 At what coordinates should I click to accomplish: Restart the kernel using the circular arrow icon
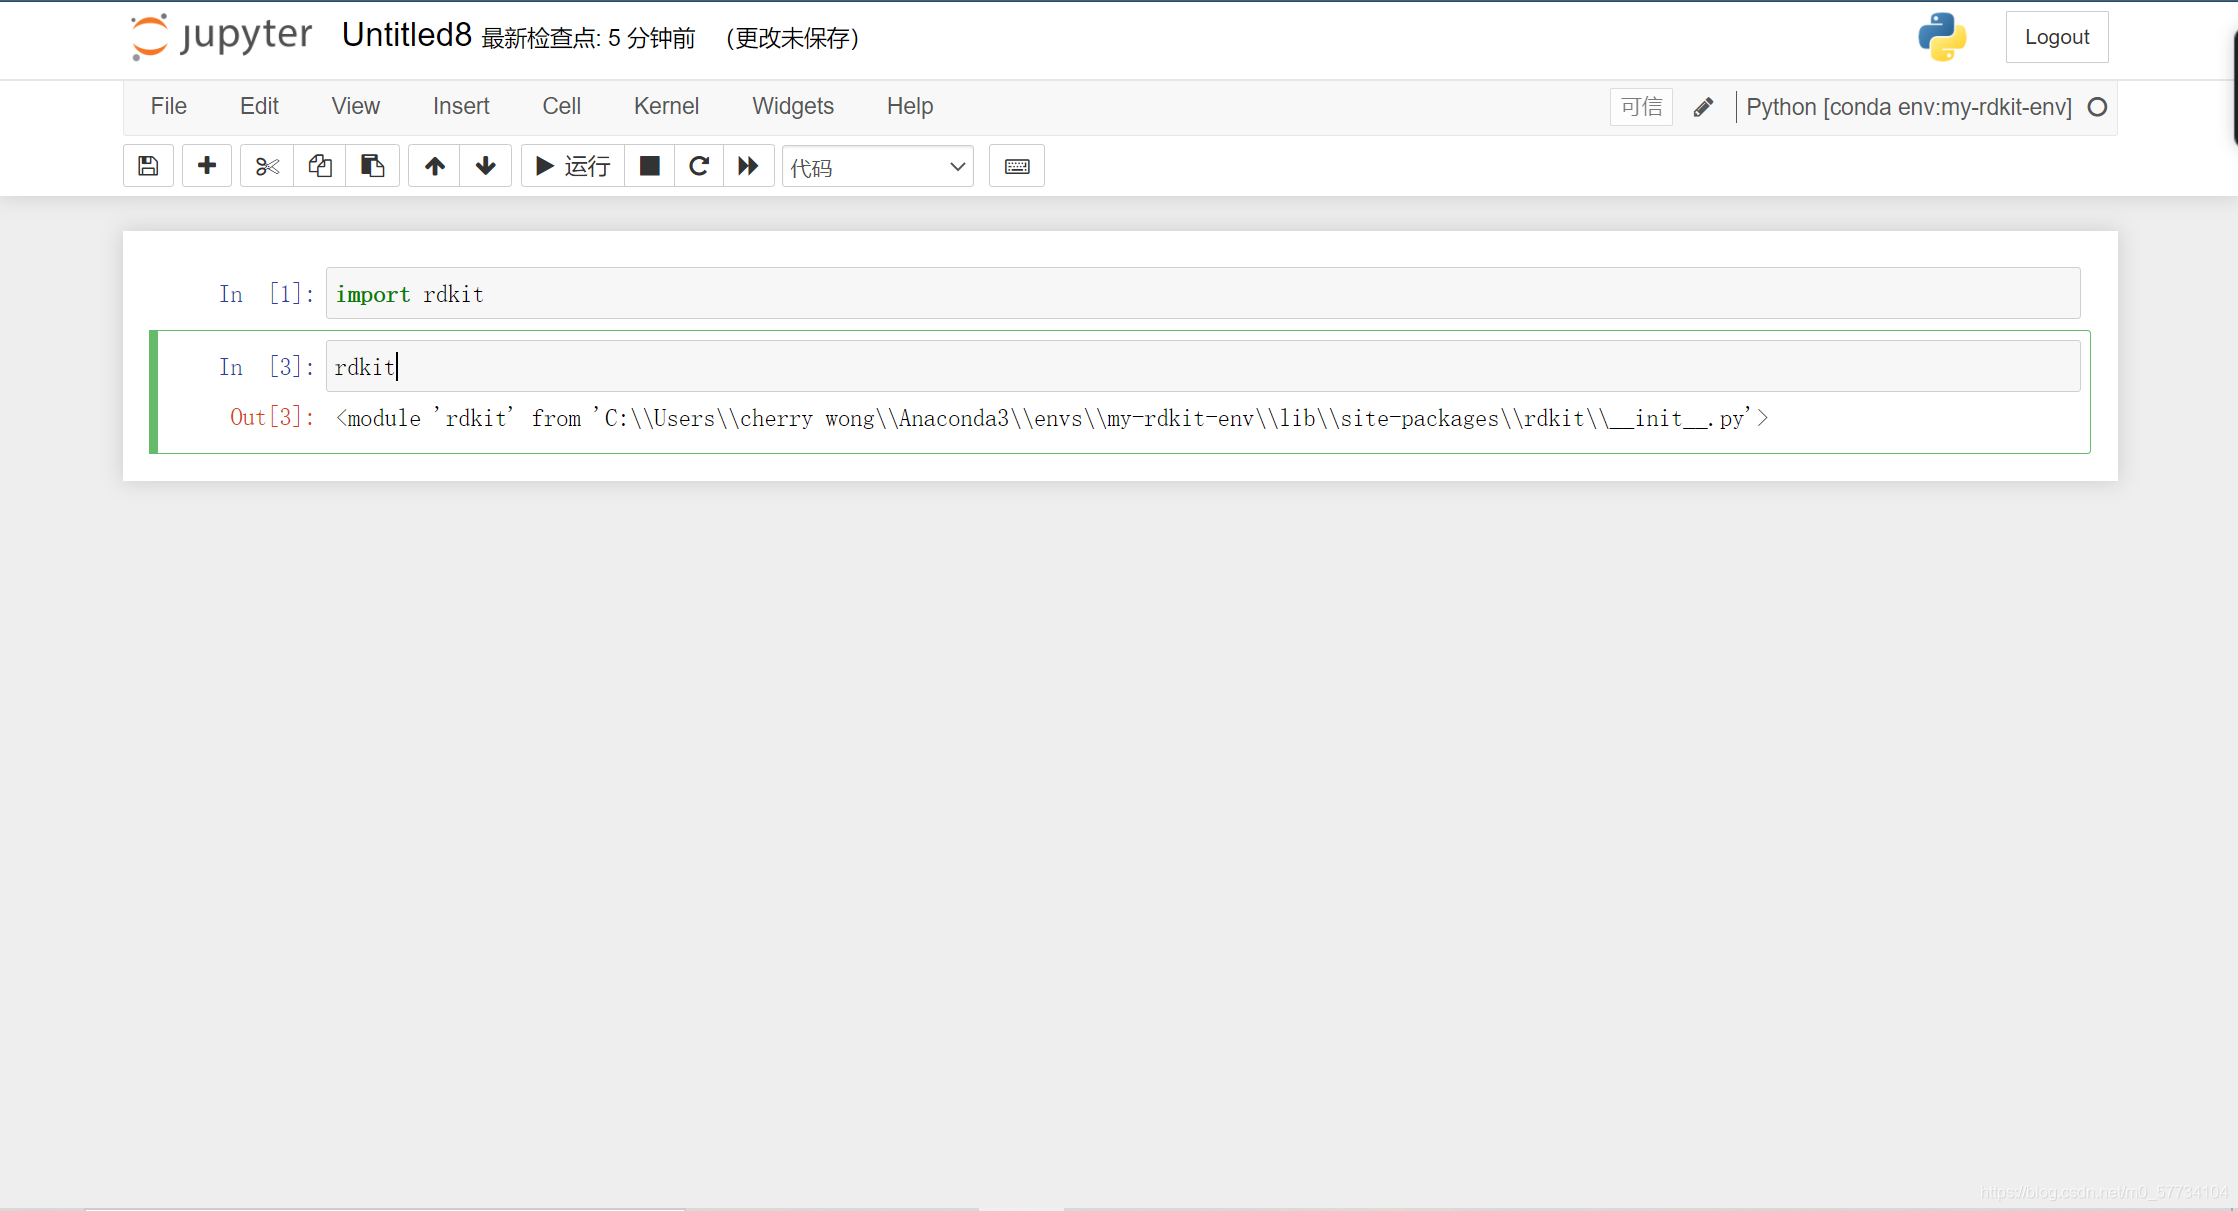pyautogui.click(x=699, y=166)
